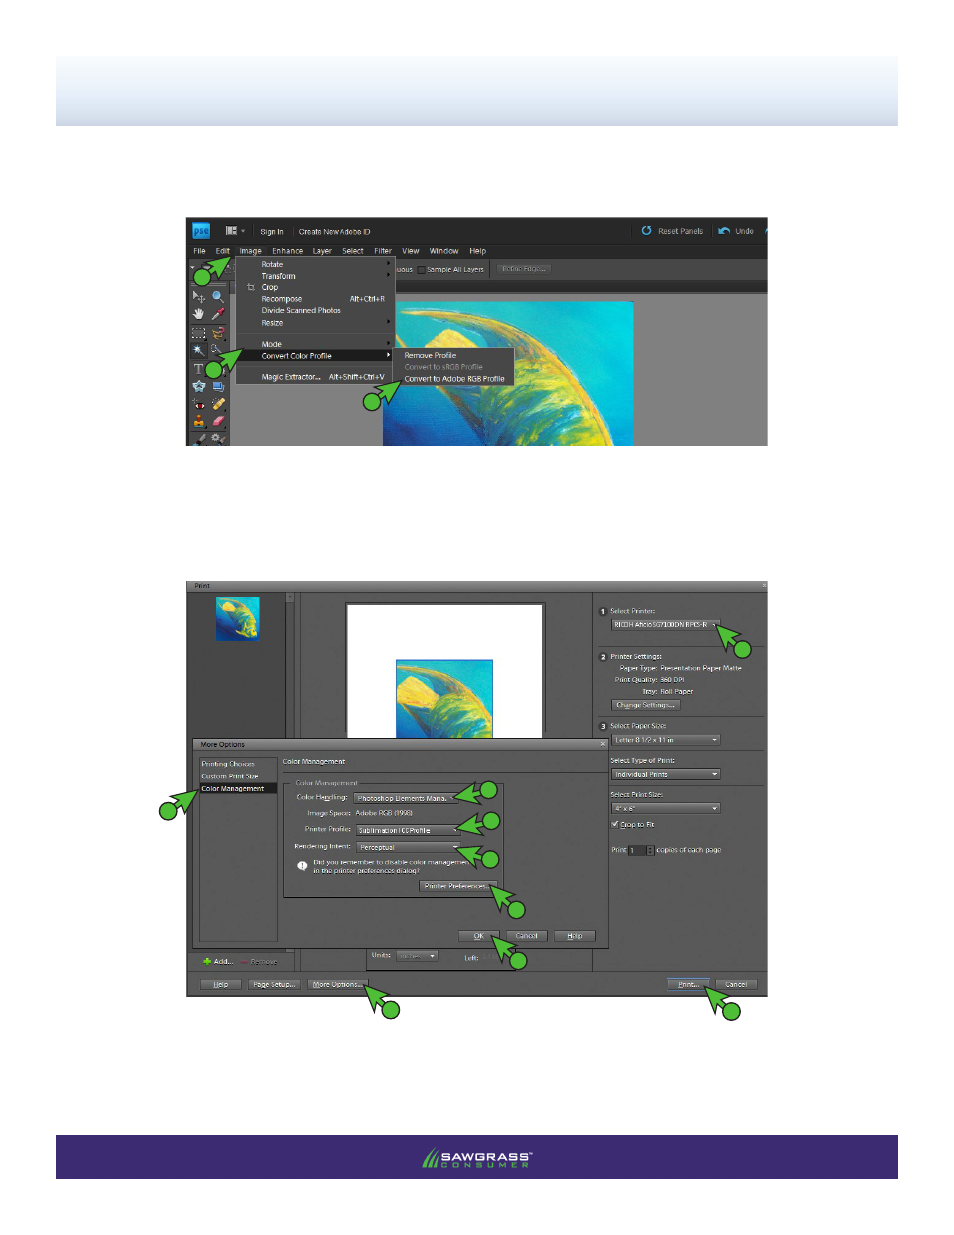954x1235 pixels.
Task: Click the PSE application logo icon
Action: pos(201,231)
